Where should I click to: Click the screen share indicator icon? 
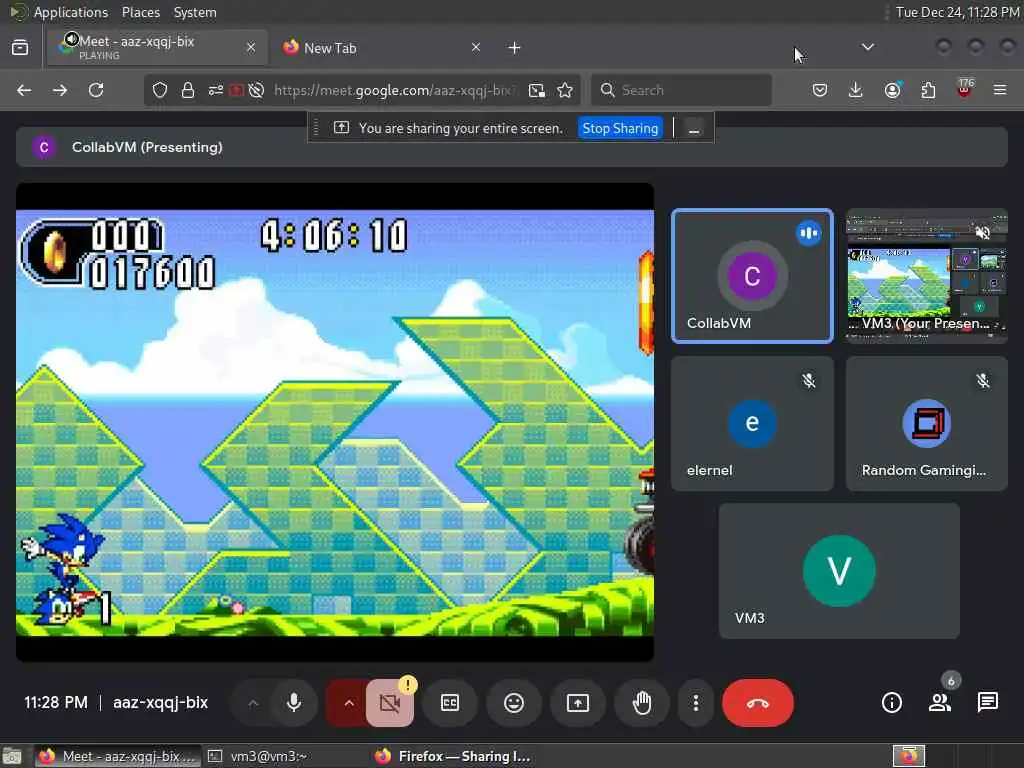click(341, 128)
